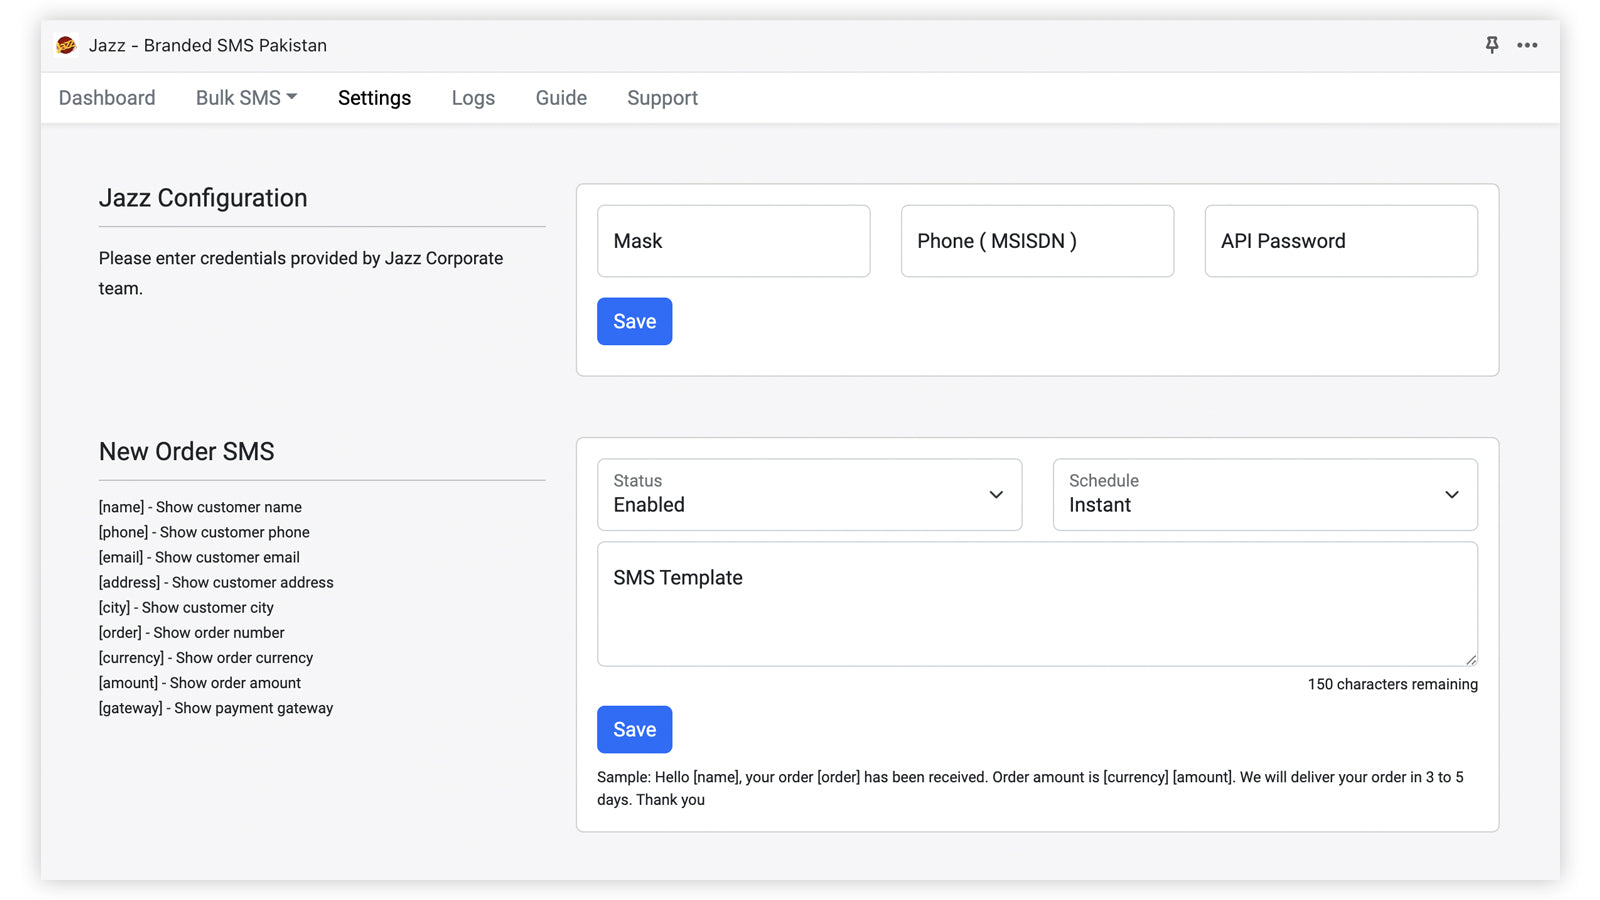Go to the Dashboard tab
The width and height of the screenshot is (1600, 900).
click(x=107, y=98)
